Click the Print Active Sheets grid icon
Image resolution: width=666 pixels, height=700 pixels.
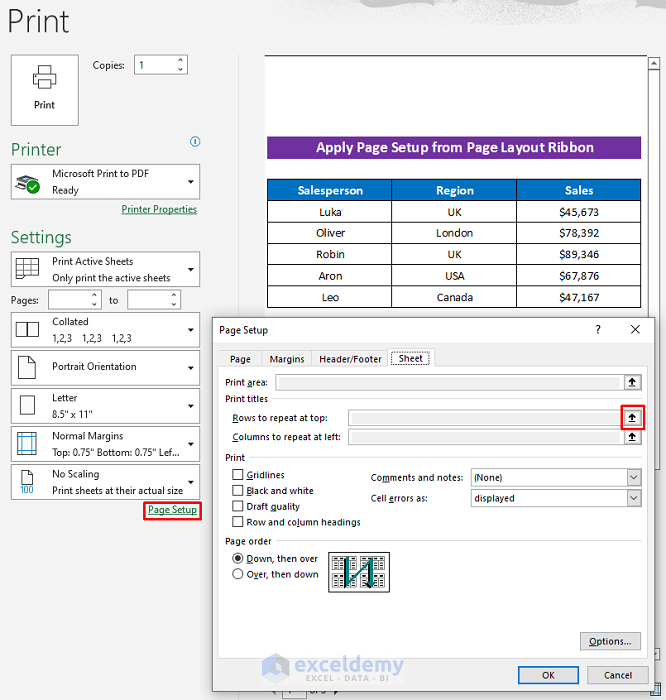point(27,268)
